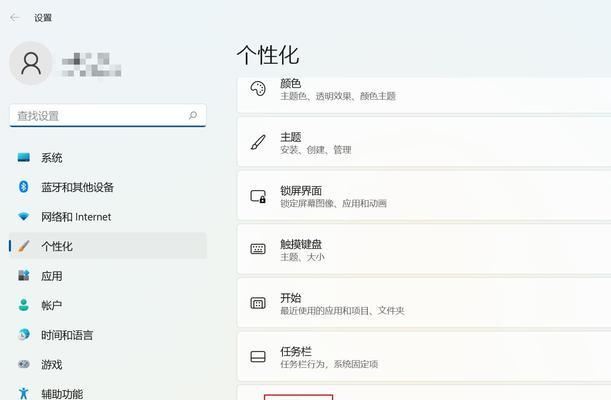Open 帐户 in the sidebar

click(108, 305)
